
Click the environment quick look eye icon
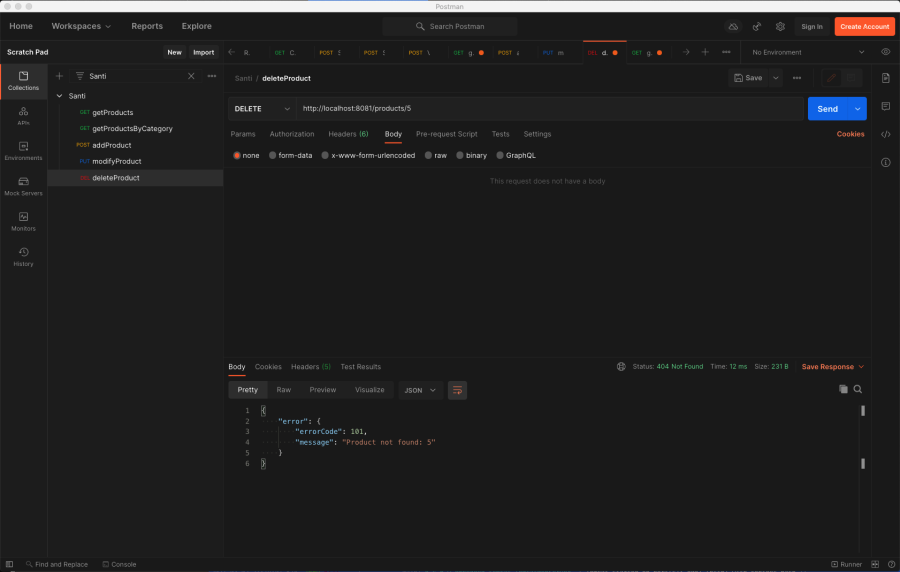[885, 52]
